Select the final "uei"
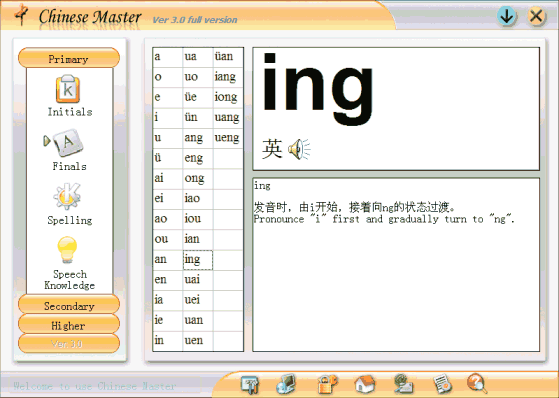Image resolution: width=559 pixels, height=398 pixels. [x=198, y=301]
